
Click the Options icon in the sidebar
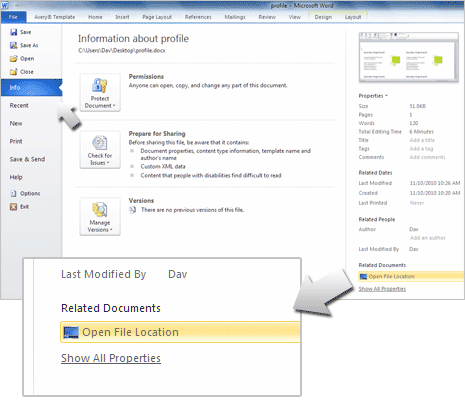click(13, 193)
